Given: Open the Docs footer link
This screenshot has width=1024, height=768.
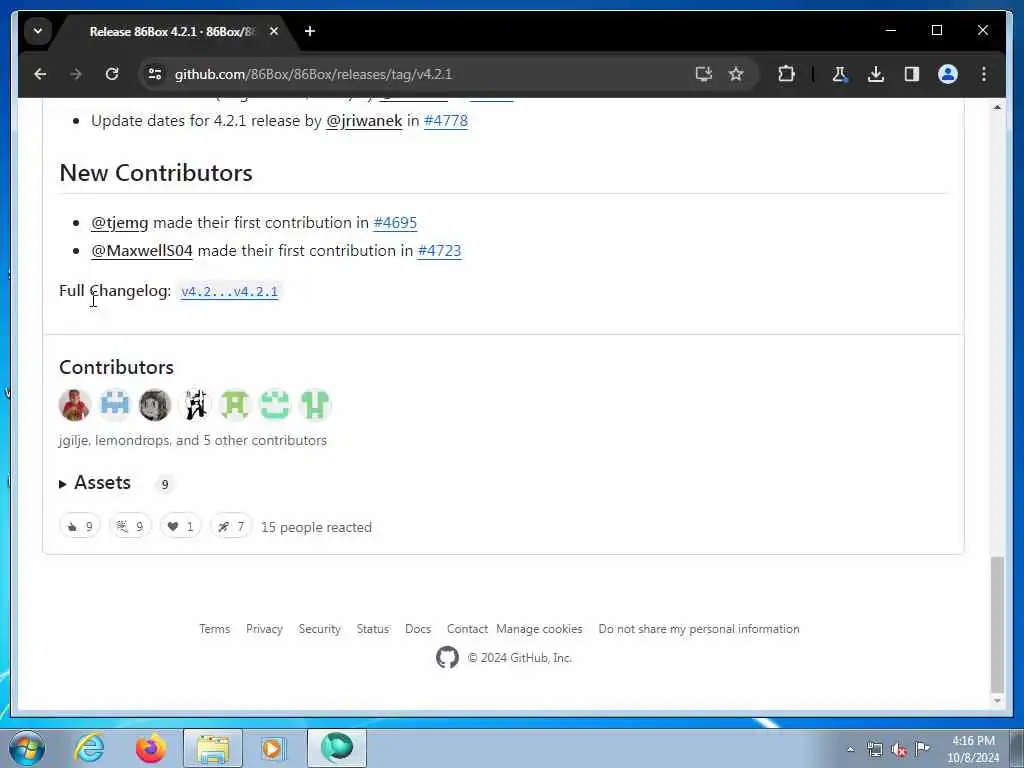Looking at the screenshot, I should [x=417, y=629].
